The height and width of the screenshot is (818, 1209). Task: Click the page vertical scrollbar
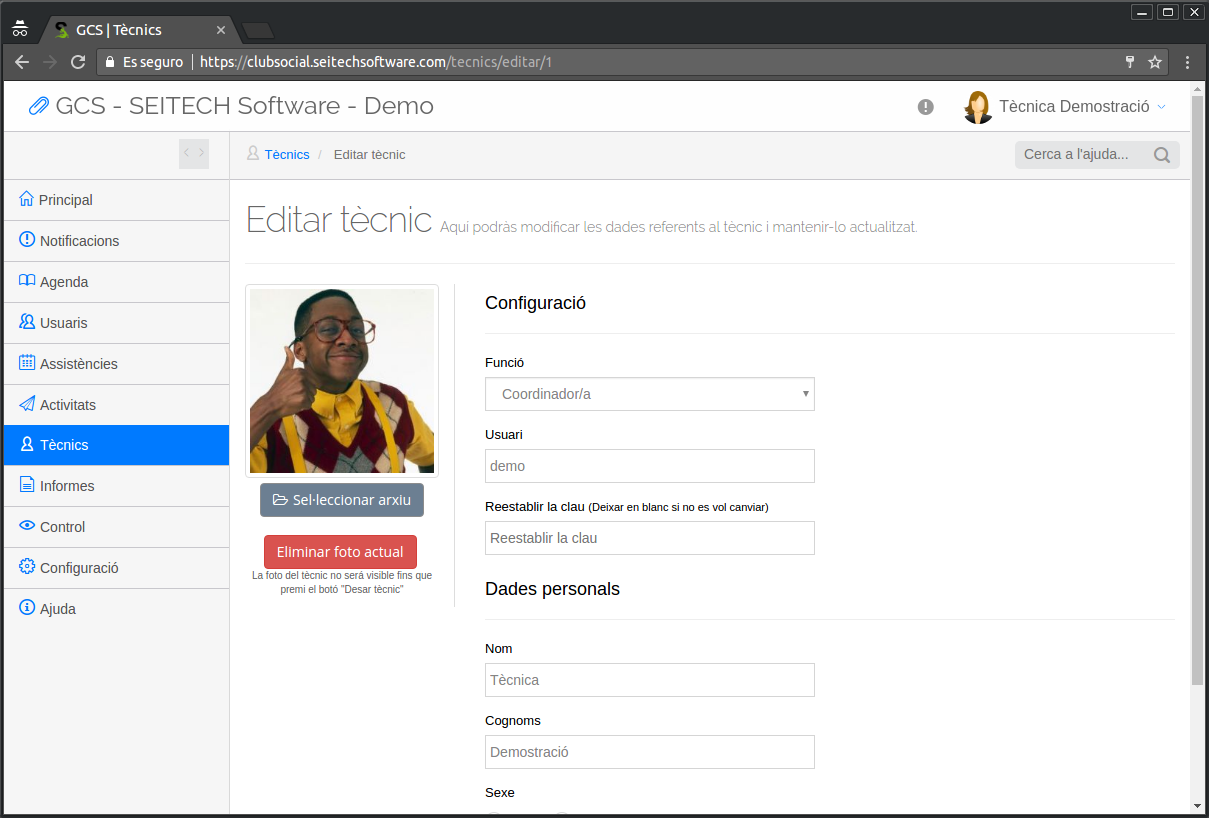click(x=1198, y=390)
